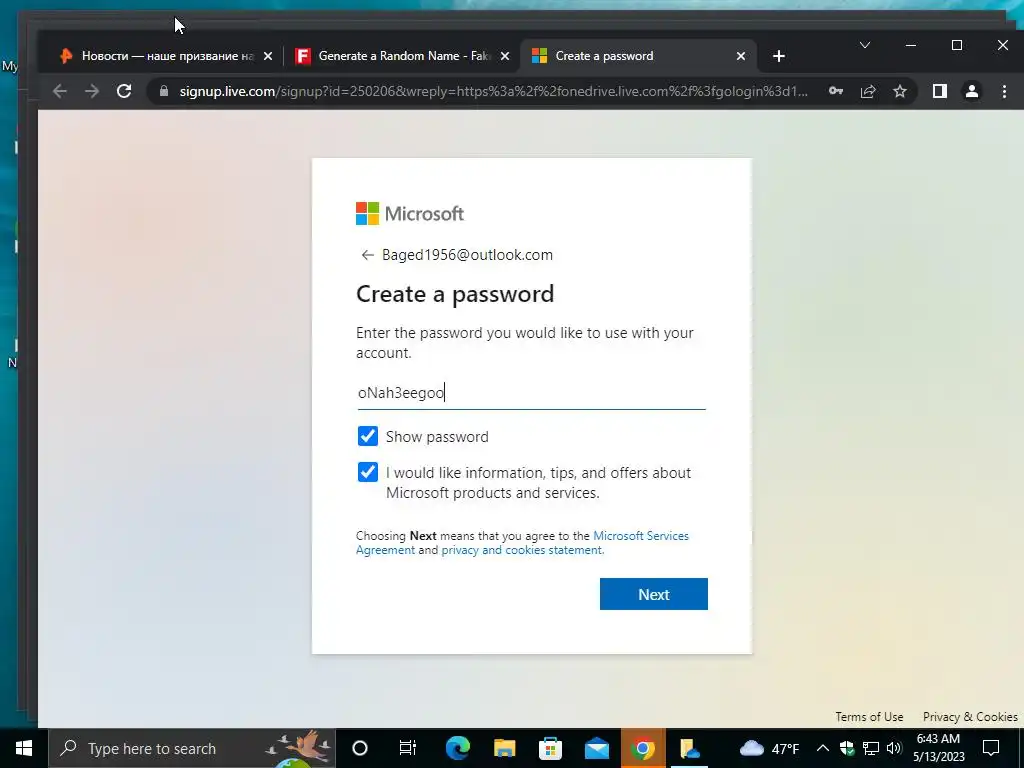Open the 47°F weather widget

[x=769, y=748]
